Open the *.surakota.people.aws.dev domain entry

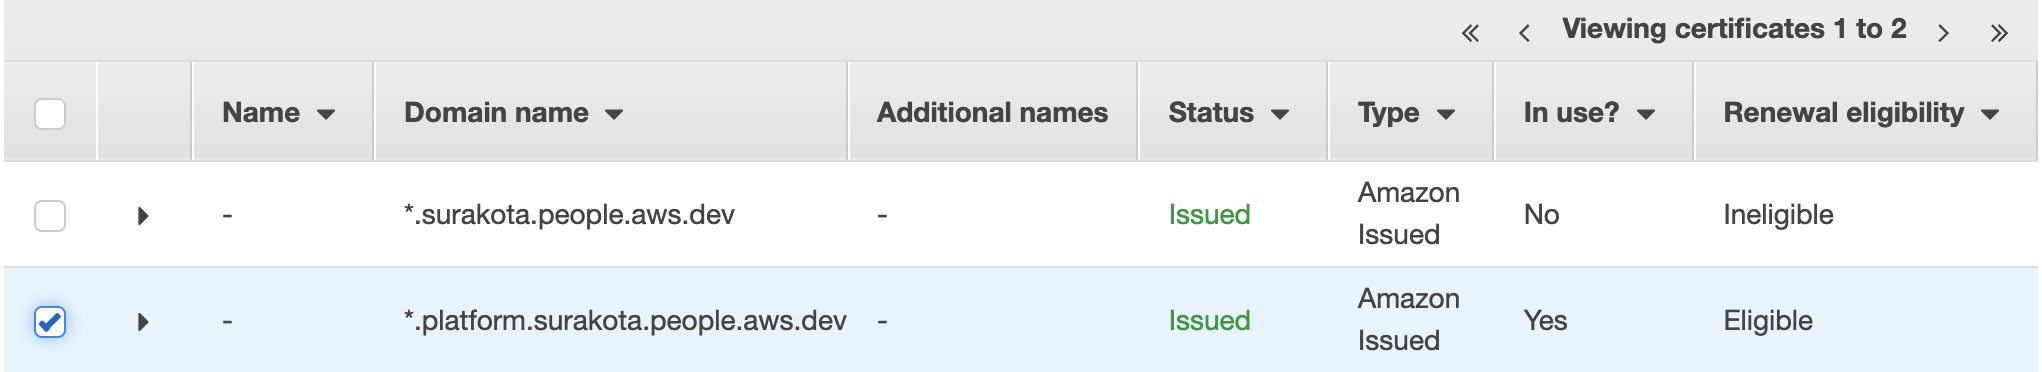click(x=569, y=215)
